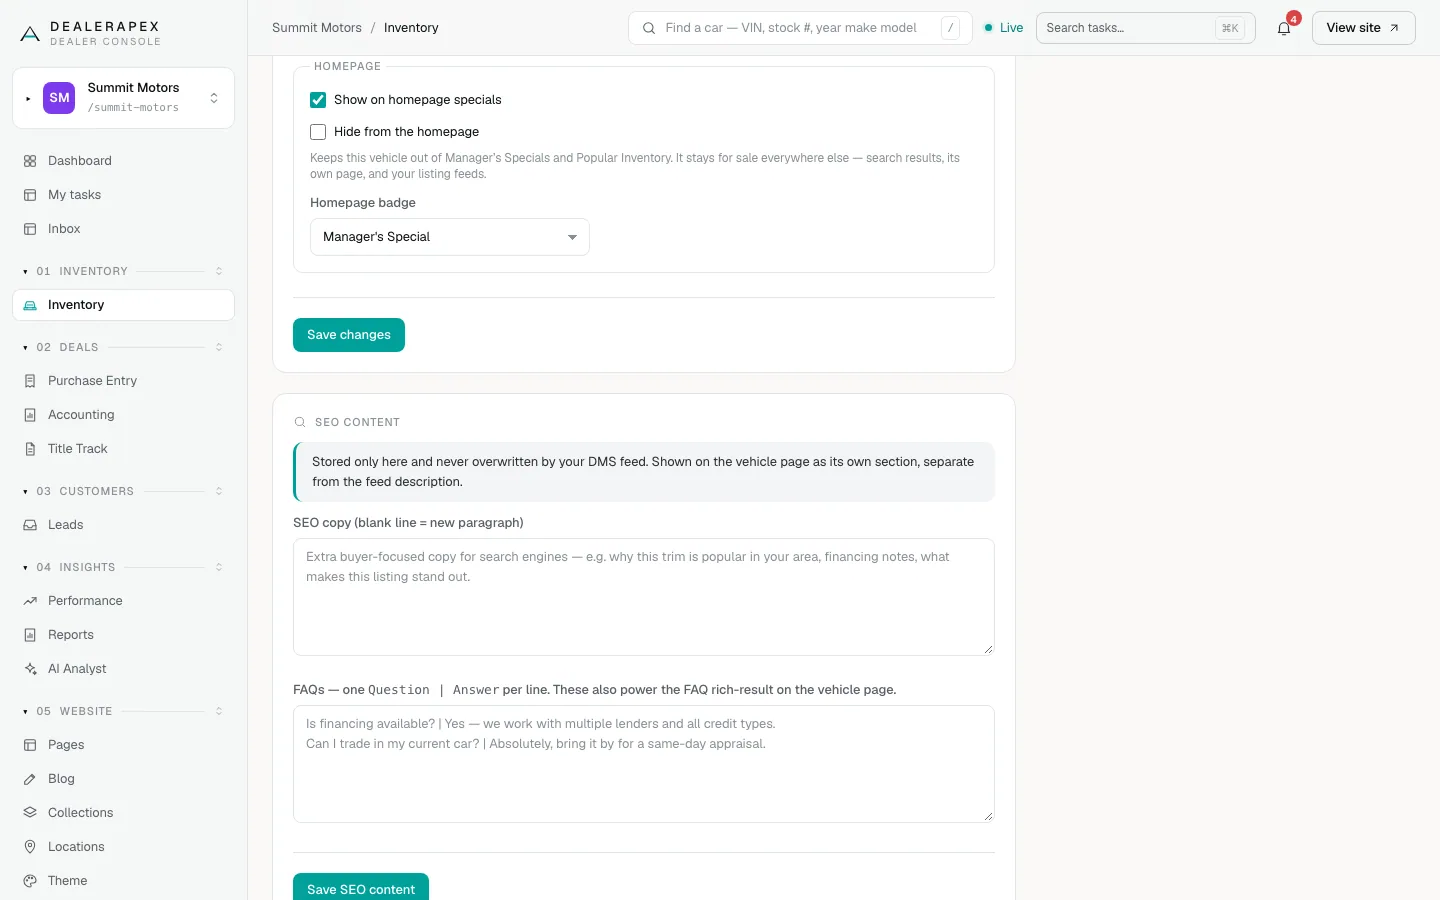Uncheck Show on homepage specials

pos(318,100)
